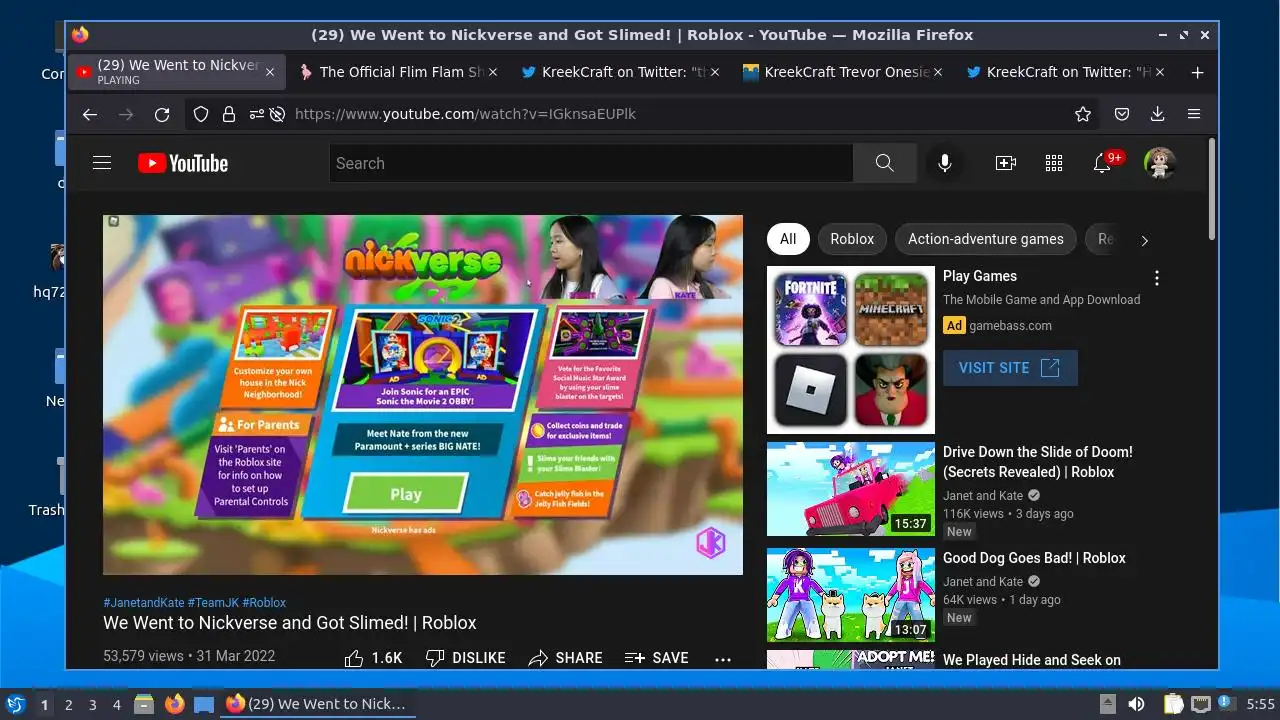Screen dimensions: 1280x720
Task: Go back with Firefox back arrow
Action: click(90, 114)
